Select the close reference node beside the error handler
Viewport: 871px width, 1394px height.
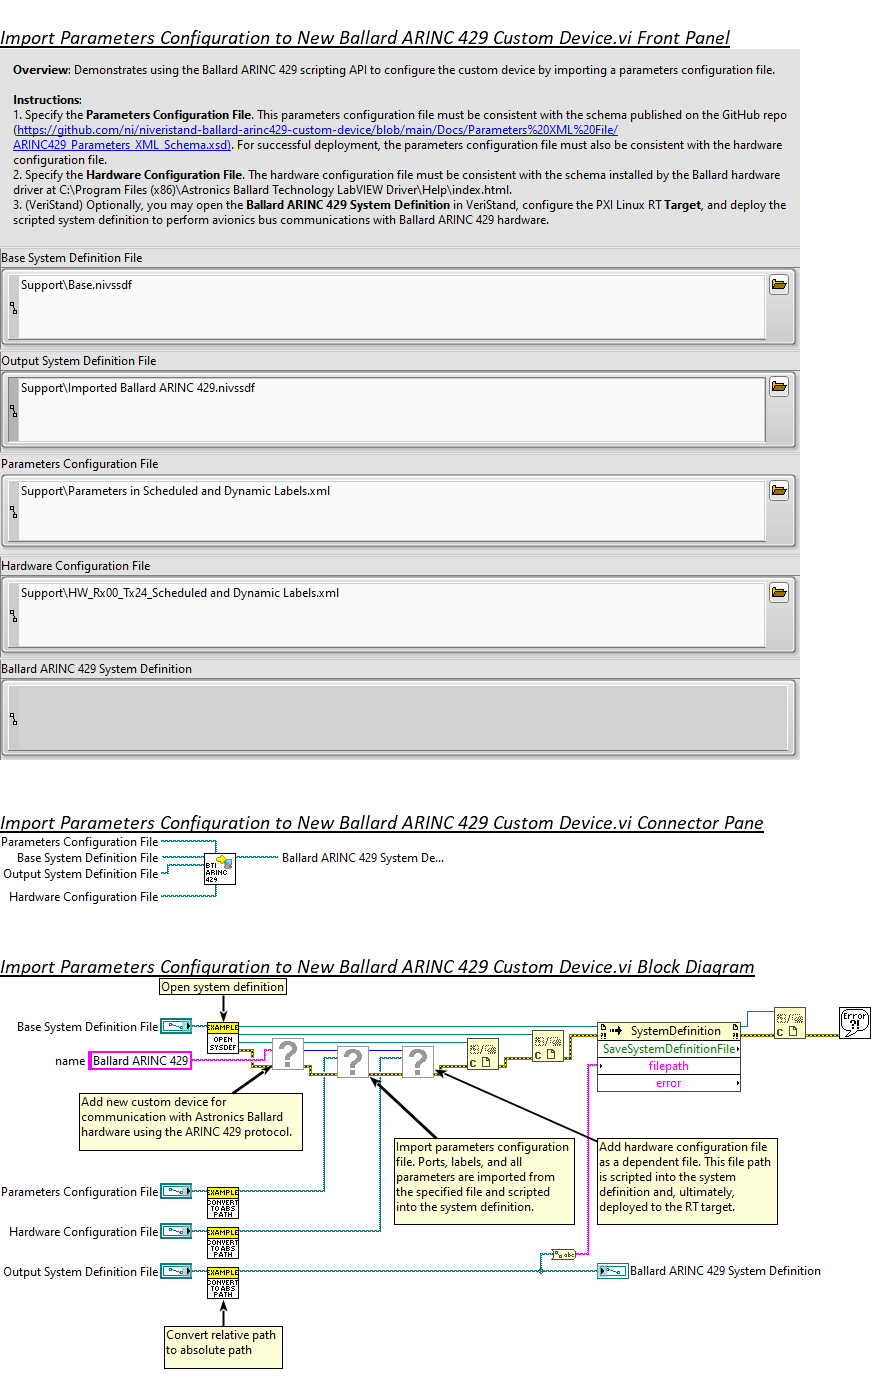pos(790,1023)
